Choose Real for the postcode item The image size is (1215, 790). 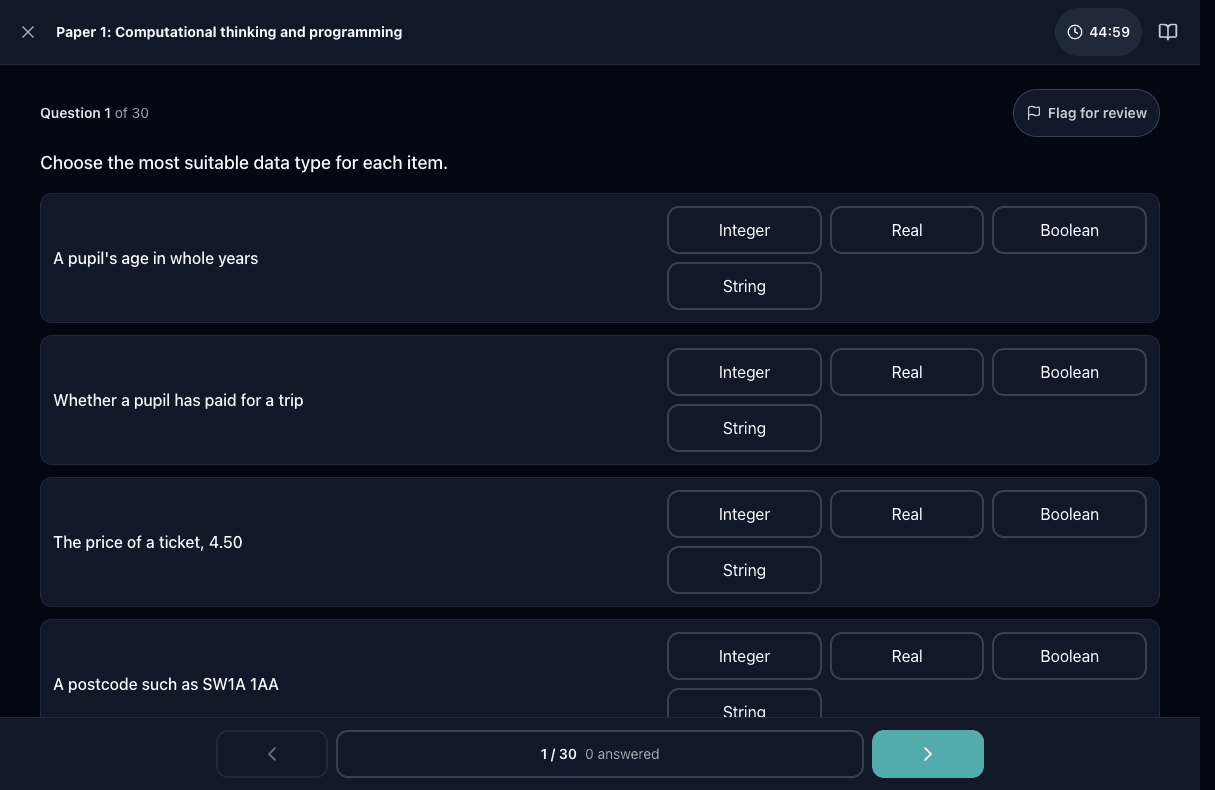[x=907, y=656]
